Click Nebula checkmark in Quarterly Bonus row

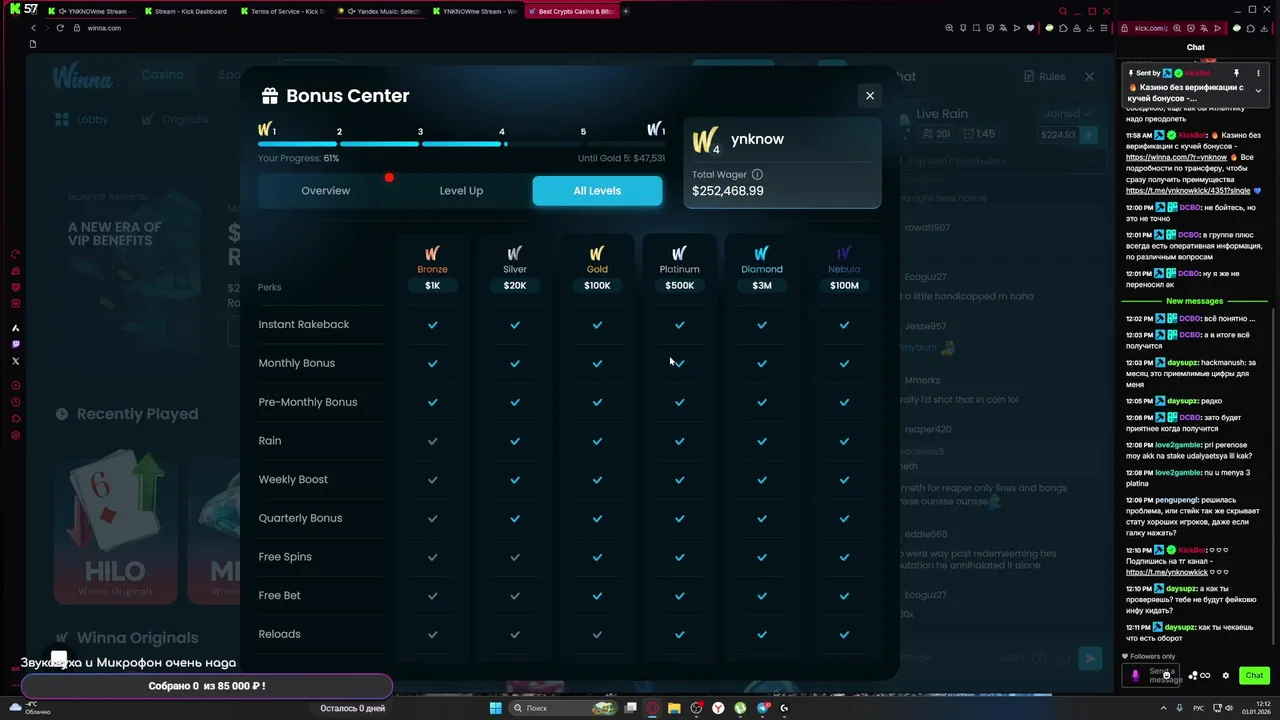tap(844, 518)
